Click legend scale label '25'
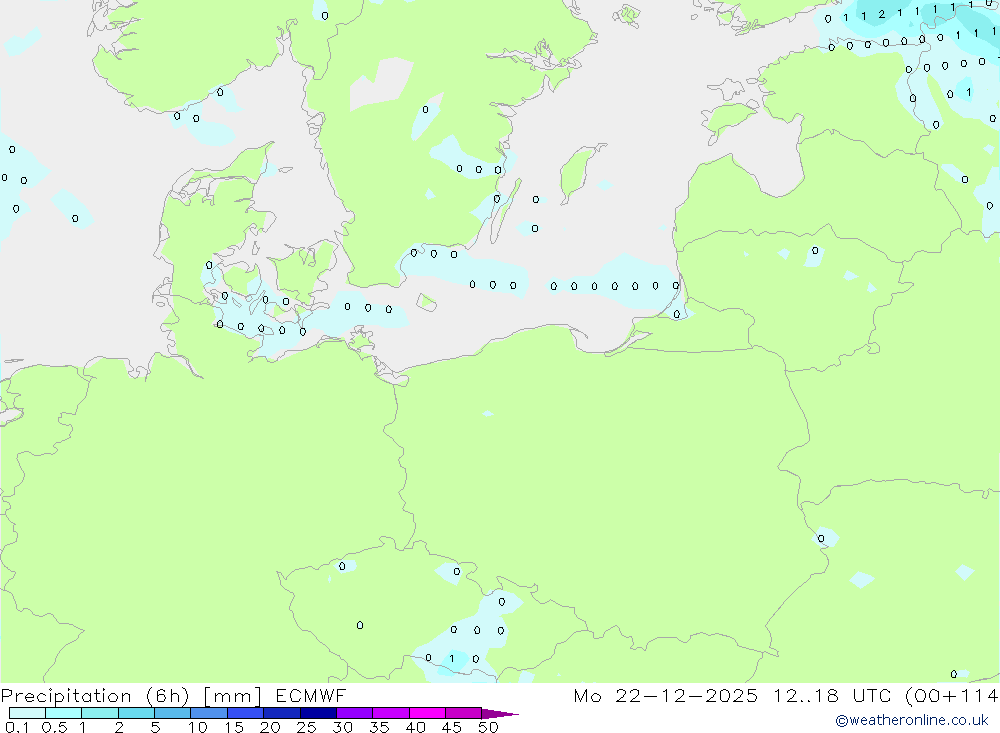This screenshot has width=1000, height=733. pyautogui.click(x=307, y=727)
